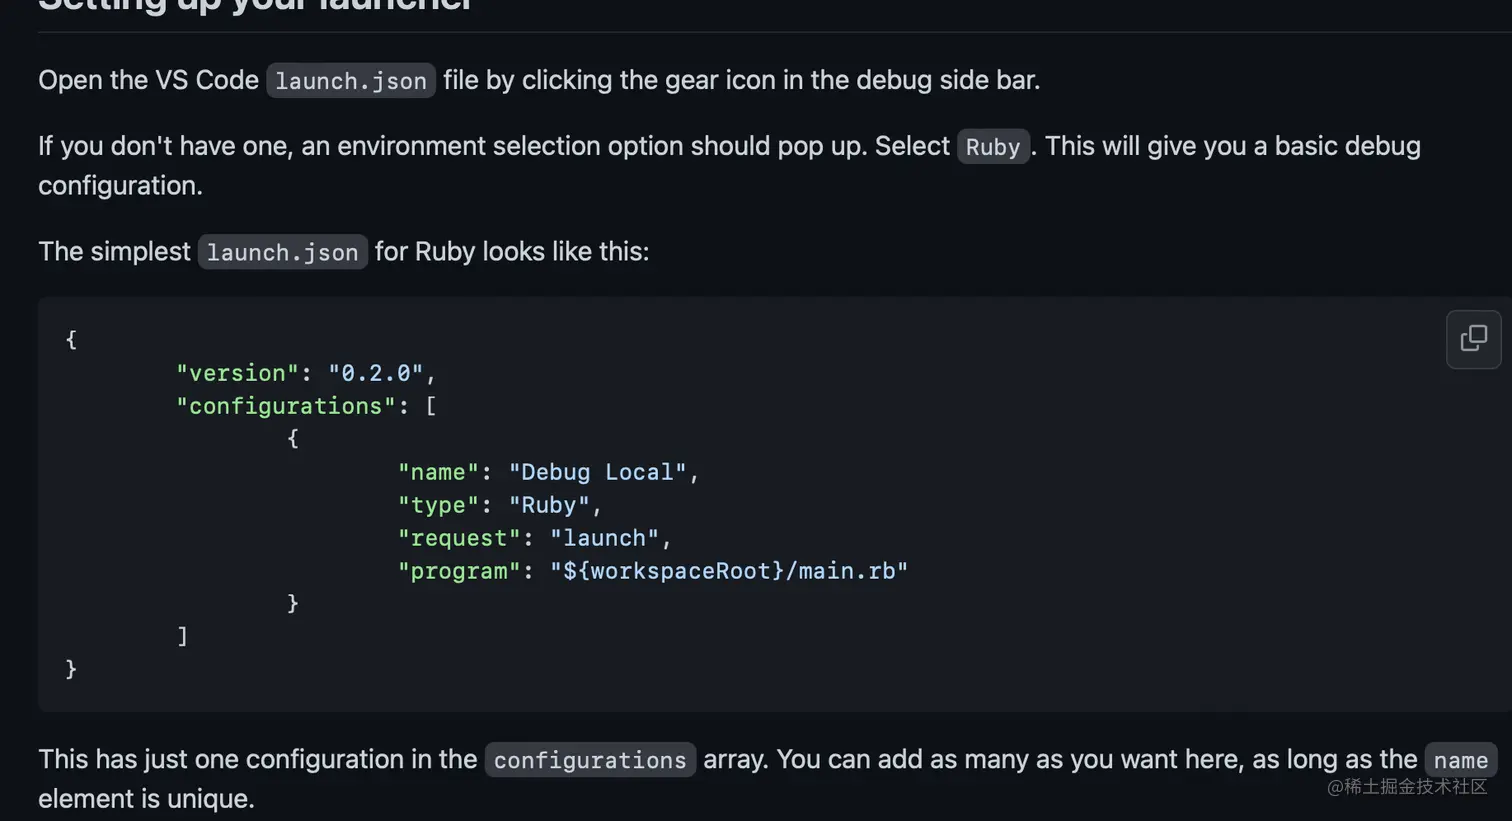Viewport: 1512px width, 821px height.
Task: Click the "request" key in the code
Action: tap(459, 538)
